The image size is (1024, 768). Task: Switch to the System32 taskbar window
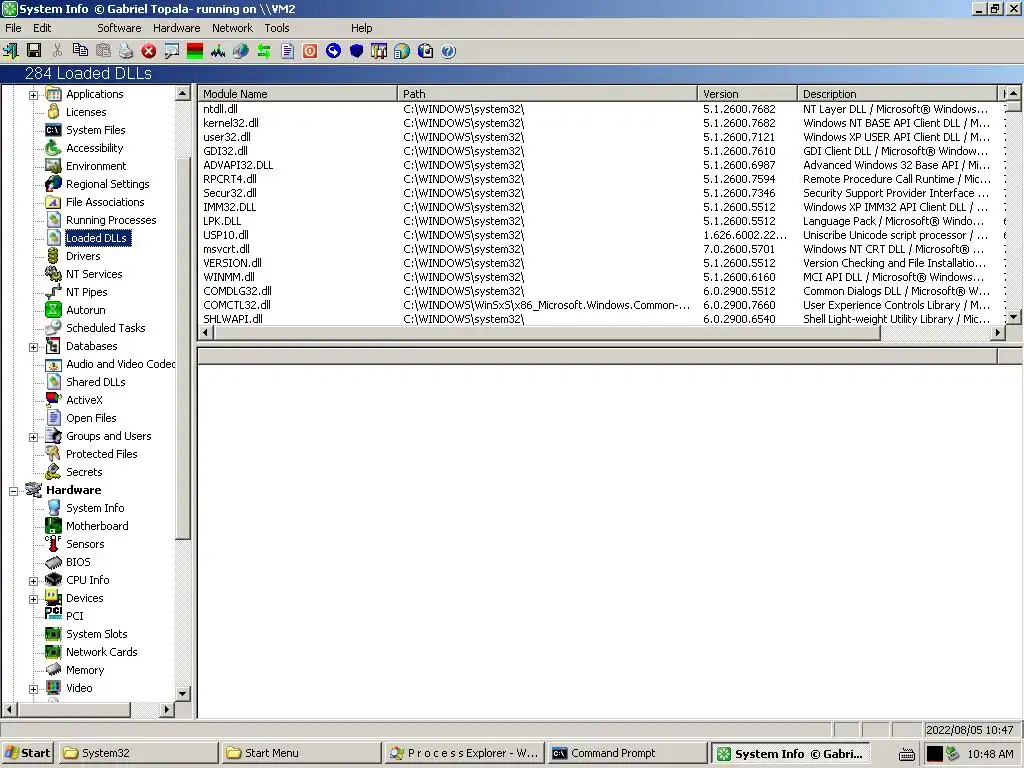[x=138, y=753]
